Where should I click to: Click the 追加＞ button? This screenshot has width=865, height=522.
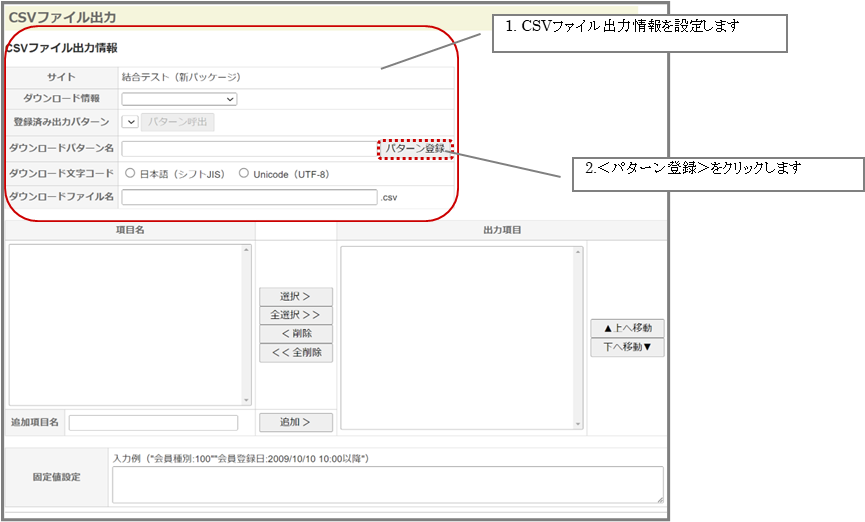pyautogui.click(x=295, y=422)
